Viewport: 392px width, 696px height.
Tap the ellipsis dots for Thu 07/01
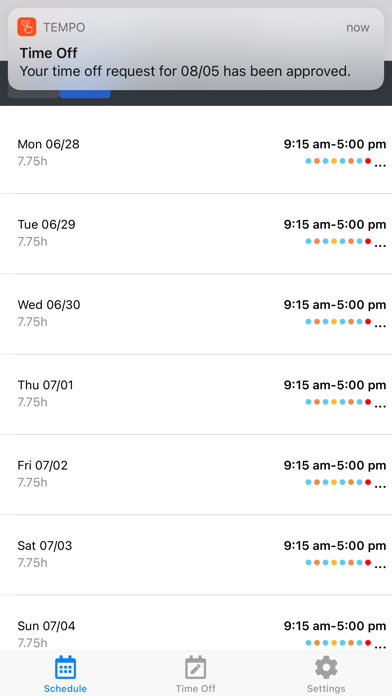(380, 406)
